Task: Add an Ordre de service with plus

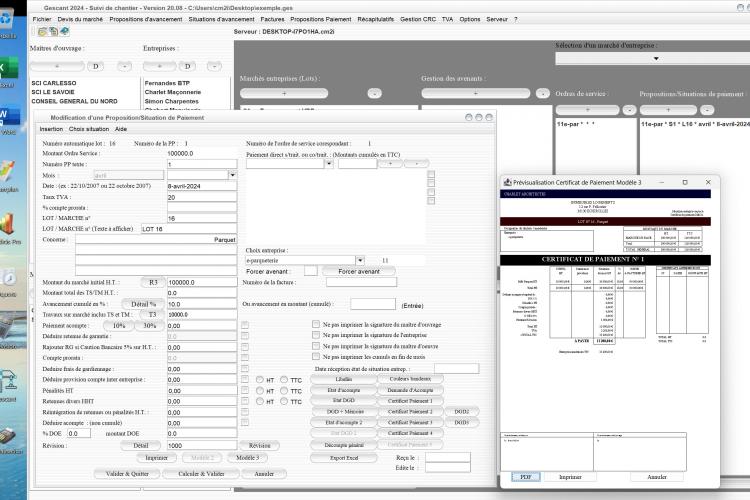Action: coord(587,110)
